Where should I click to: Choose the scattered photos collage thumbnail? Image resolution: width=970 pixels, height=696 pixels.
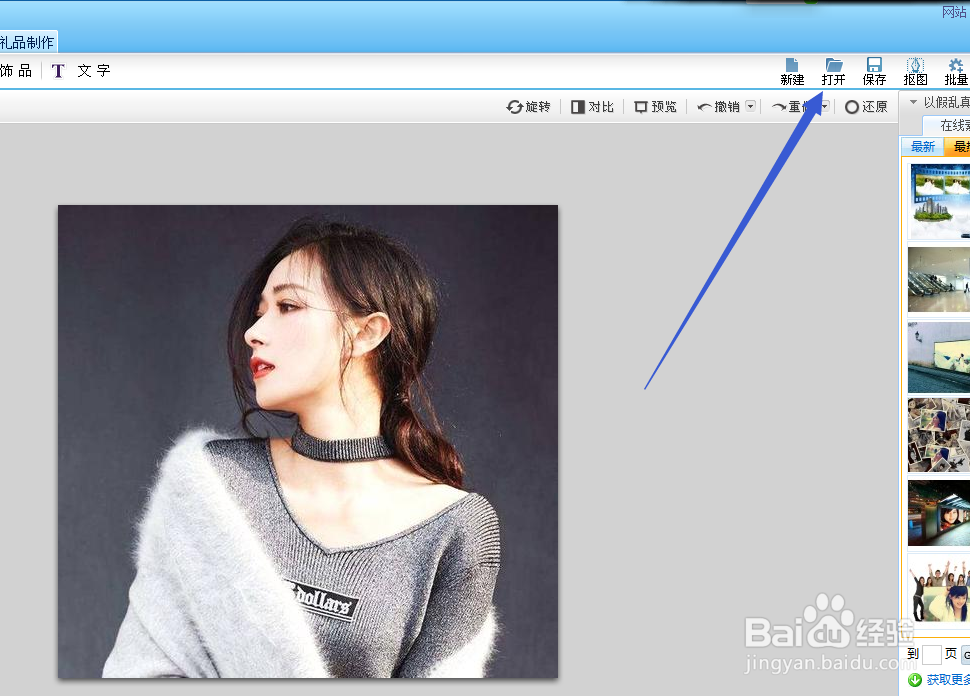939,435
